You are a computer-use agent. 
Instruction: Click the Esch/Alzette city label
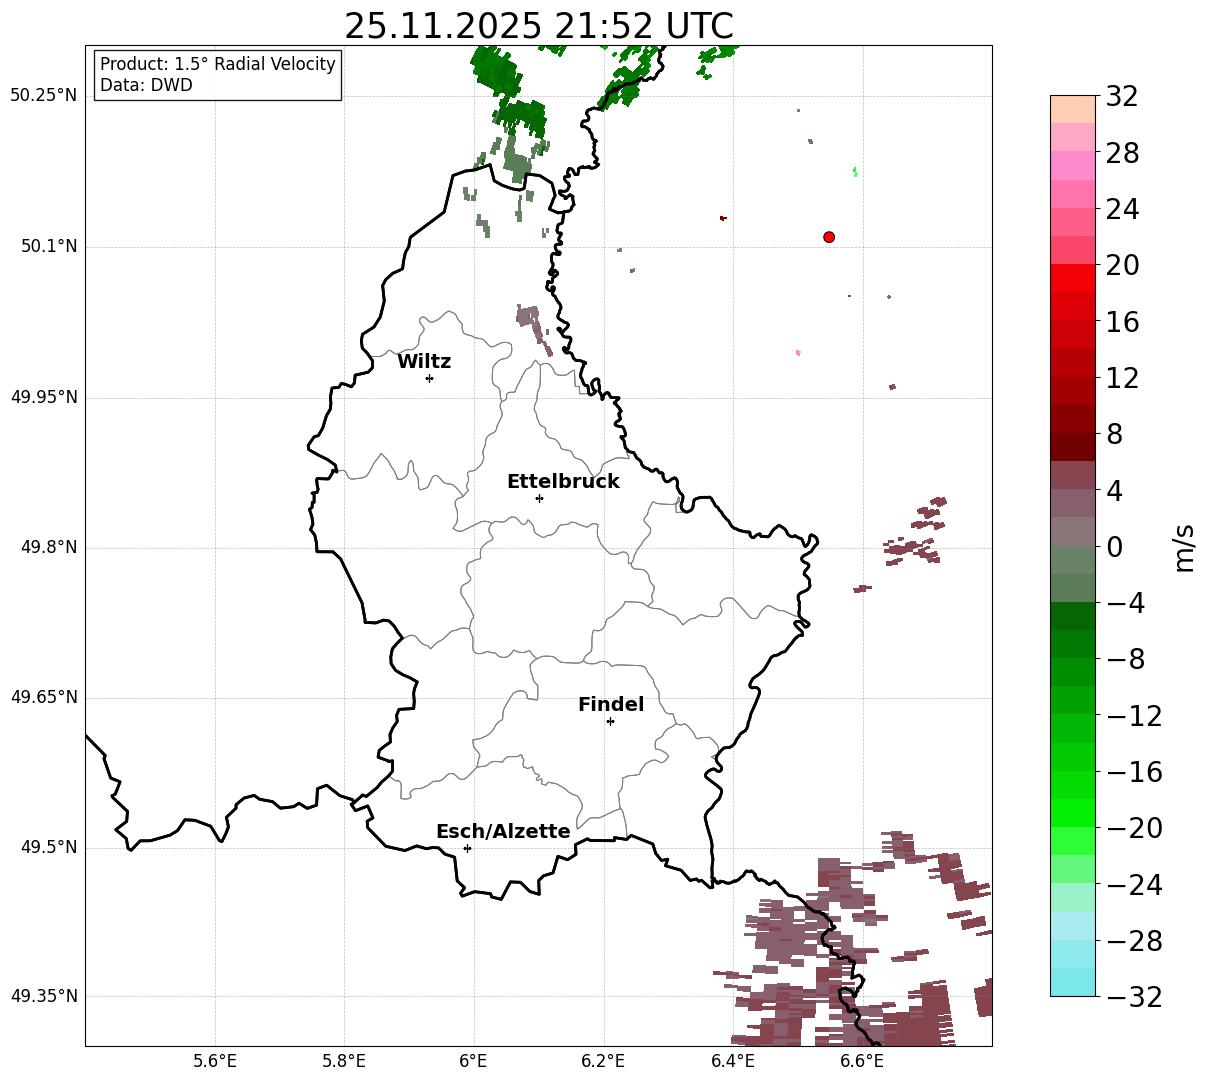[503, 832]
